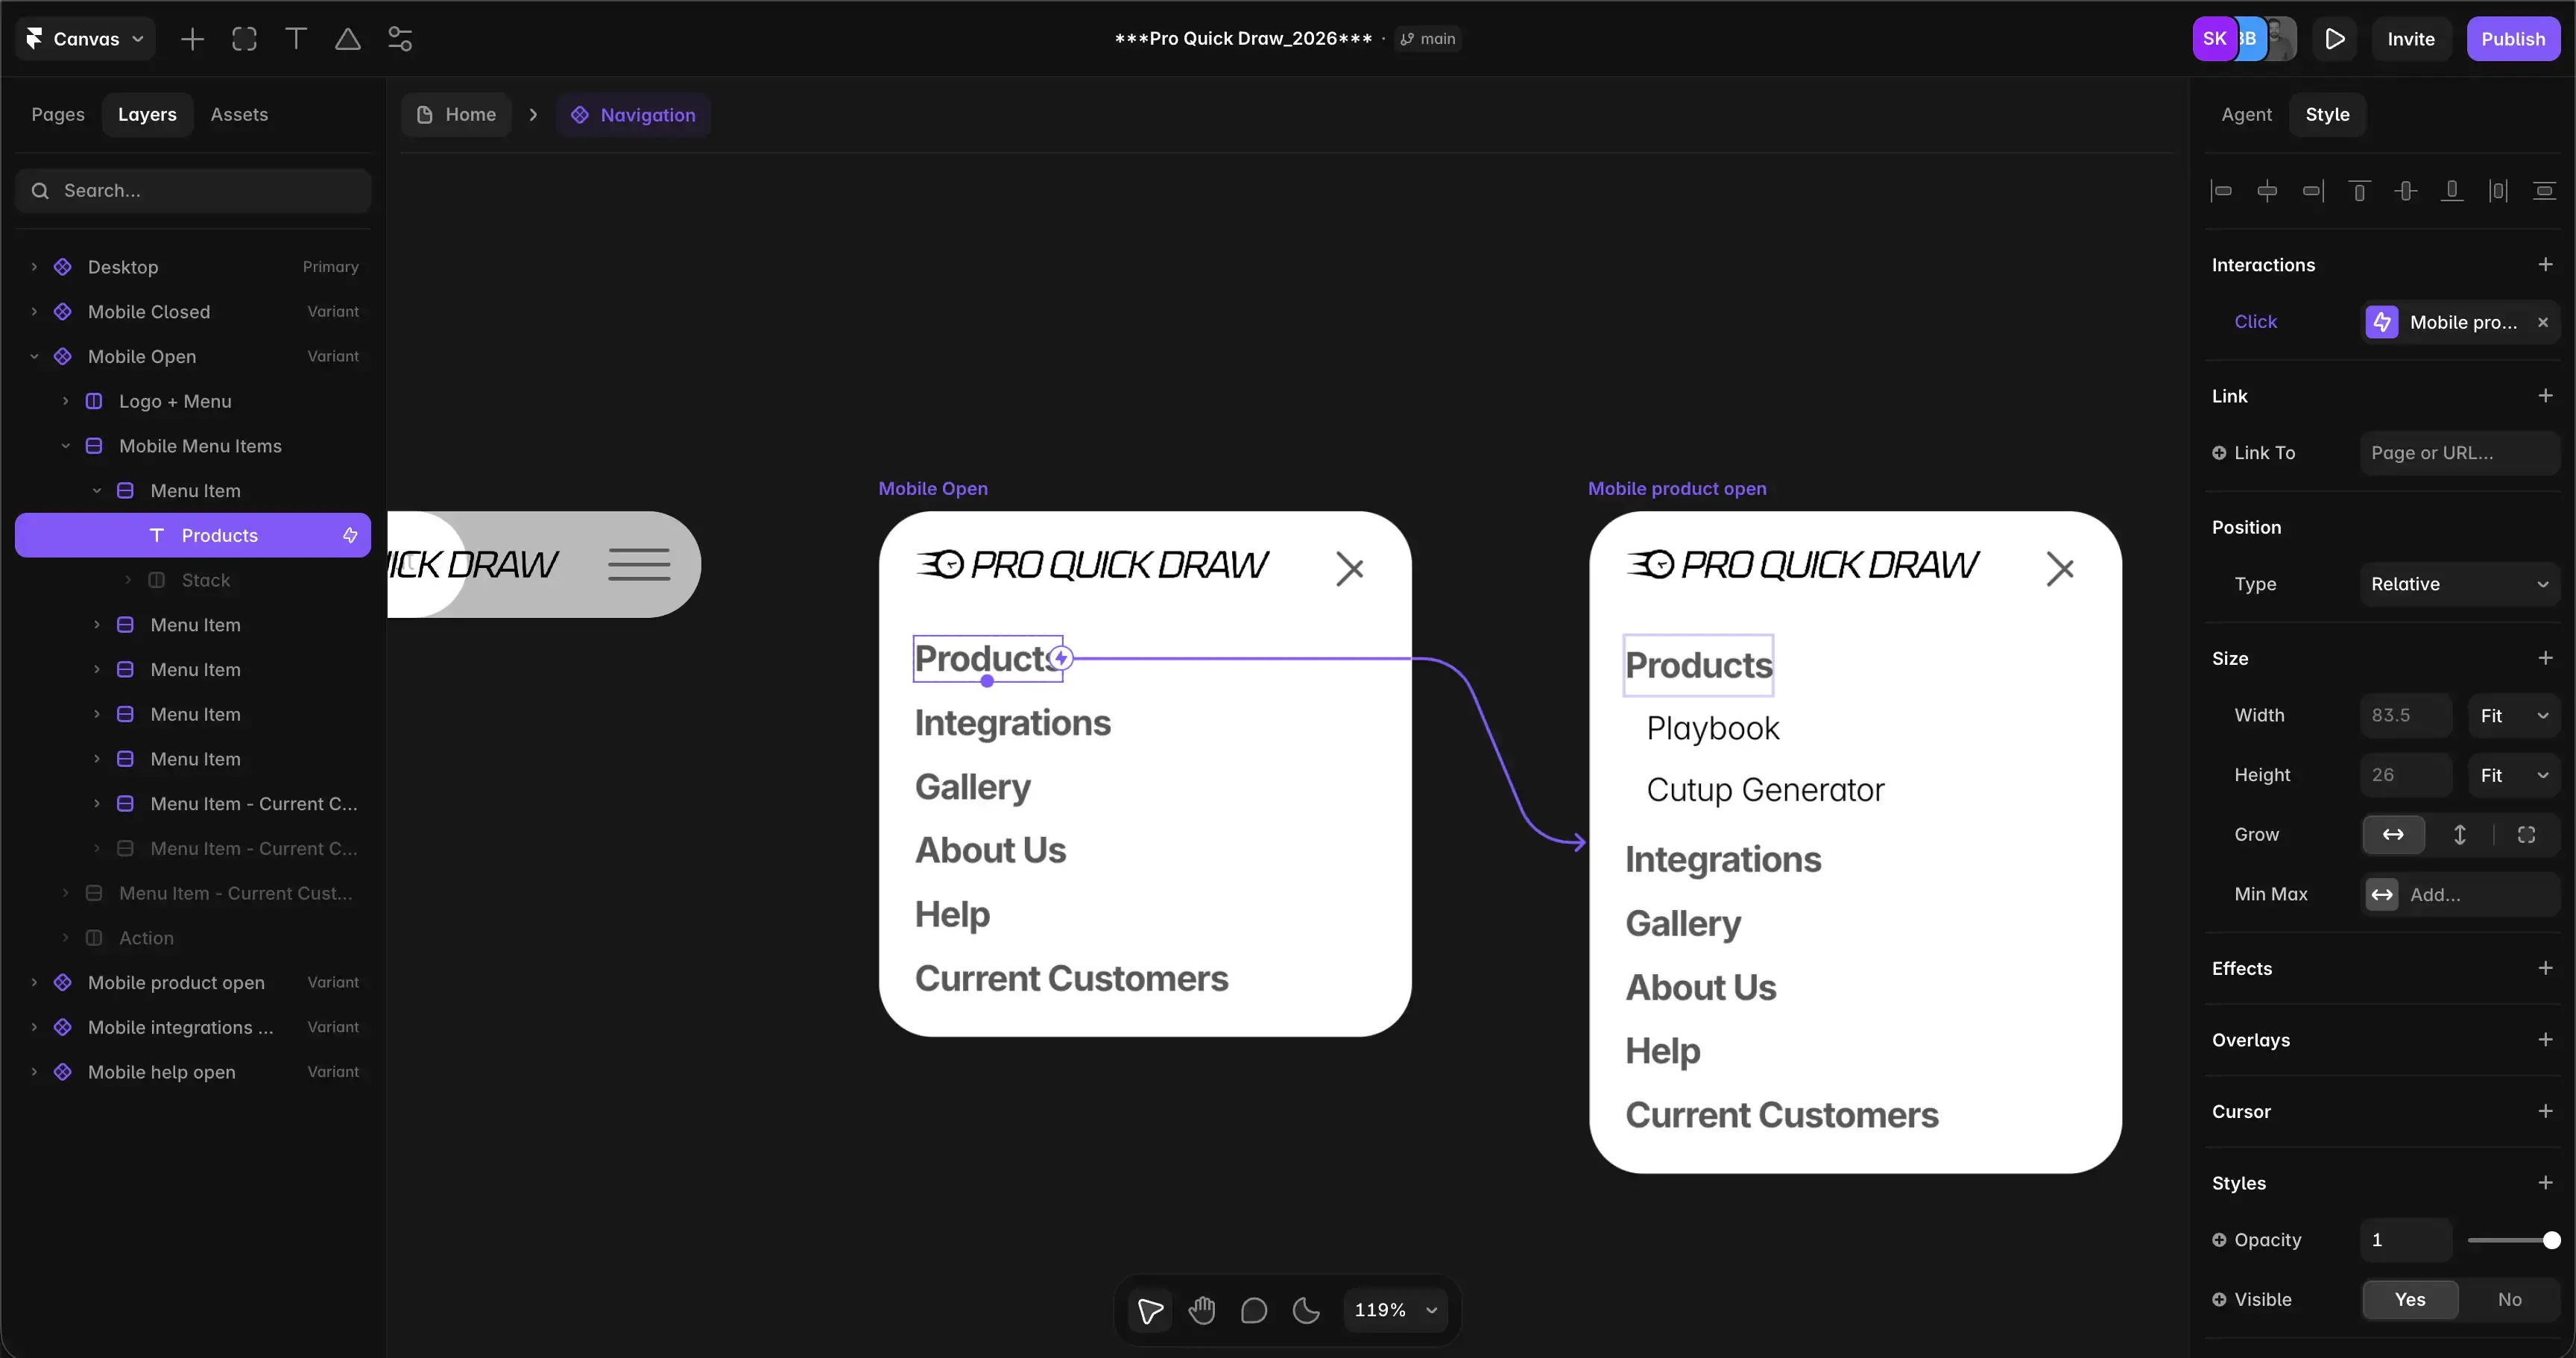2576x1358 pixels.
Task: Click the Invite button
Action: (x=2410, y=39)
